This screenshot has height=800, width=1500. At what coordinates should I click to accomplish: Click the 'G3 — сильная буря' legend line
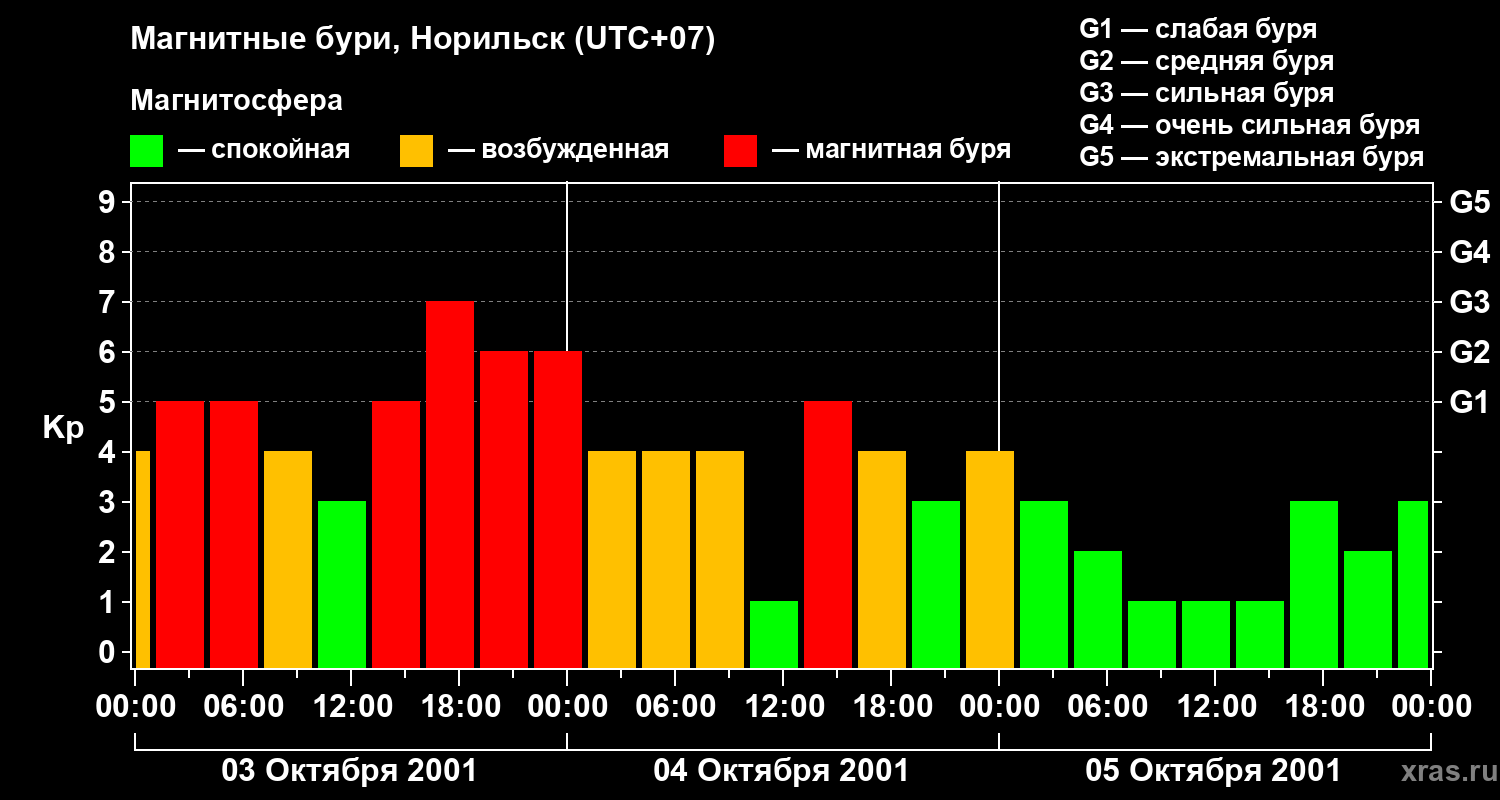tap(1207, 93)
